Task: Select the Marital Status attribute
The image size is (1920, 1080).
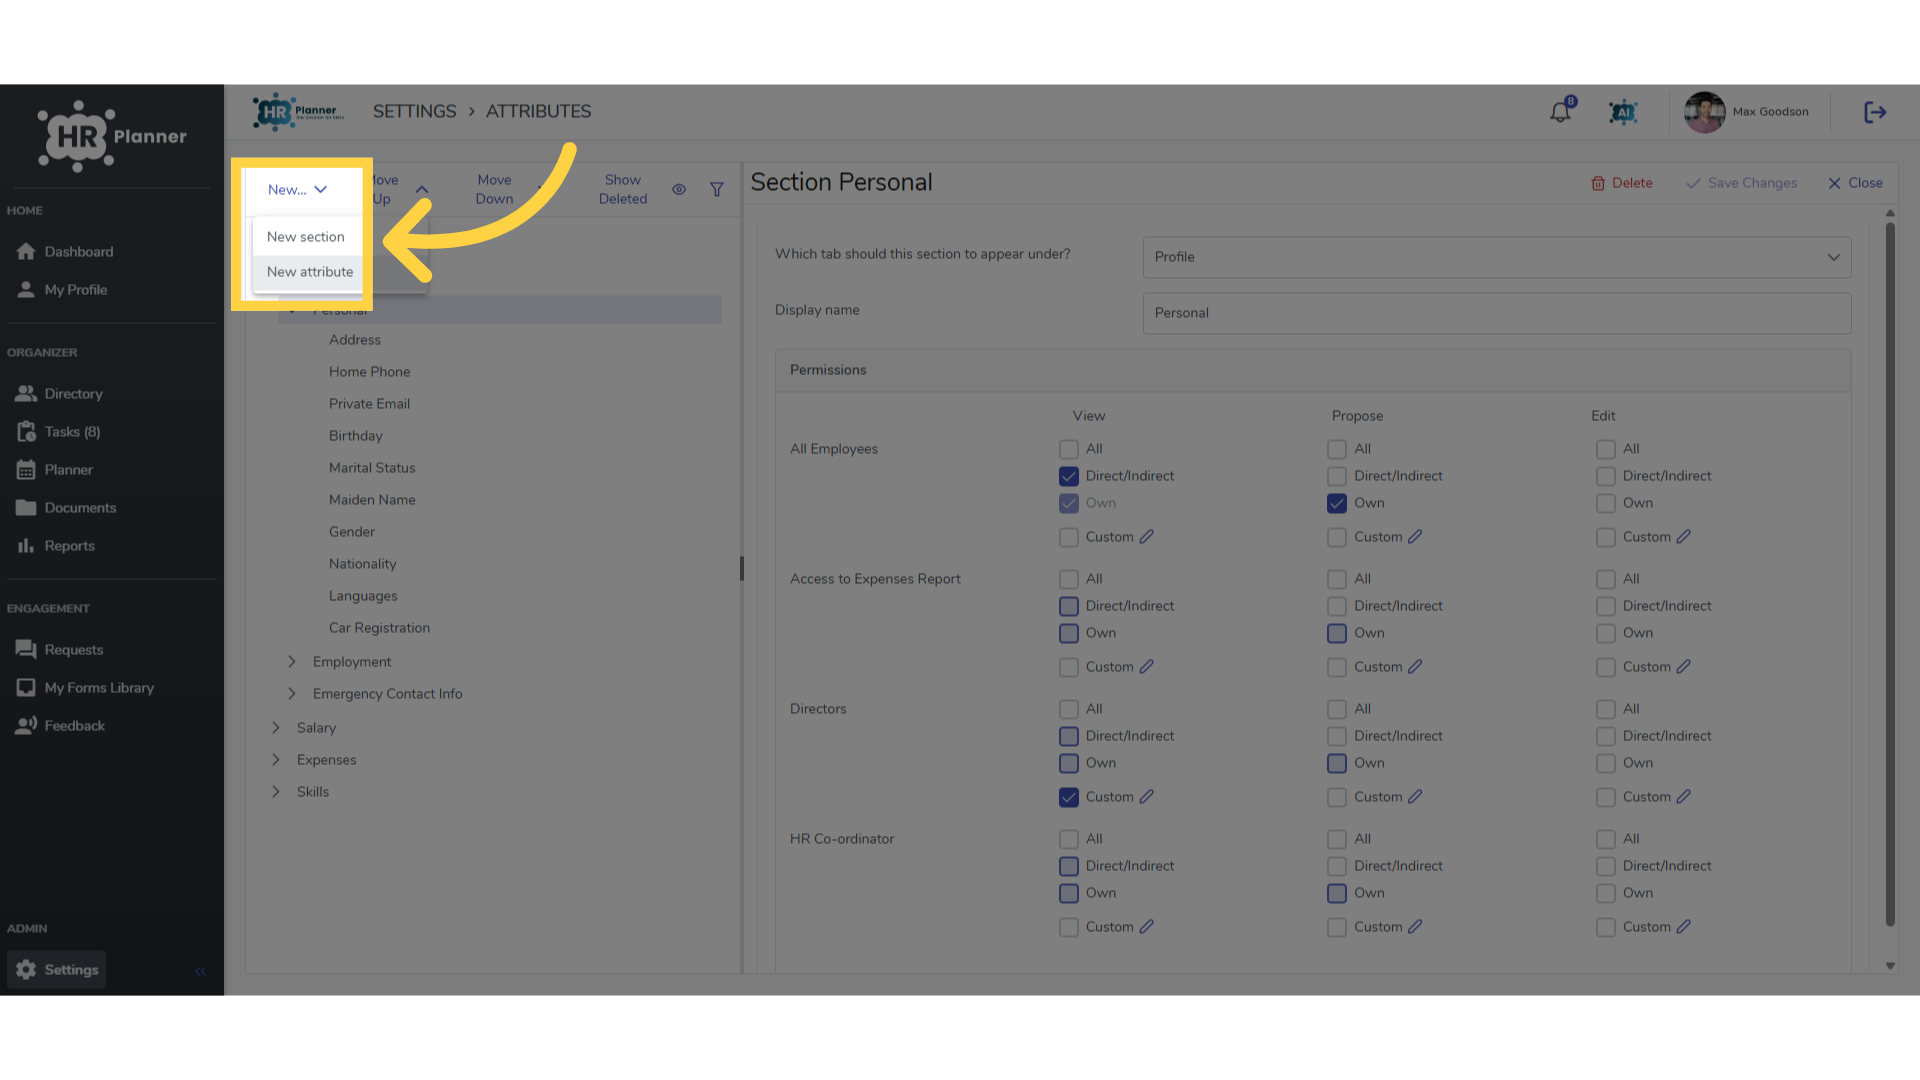Action: pyautogui.click(x=372, y=468)
